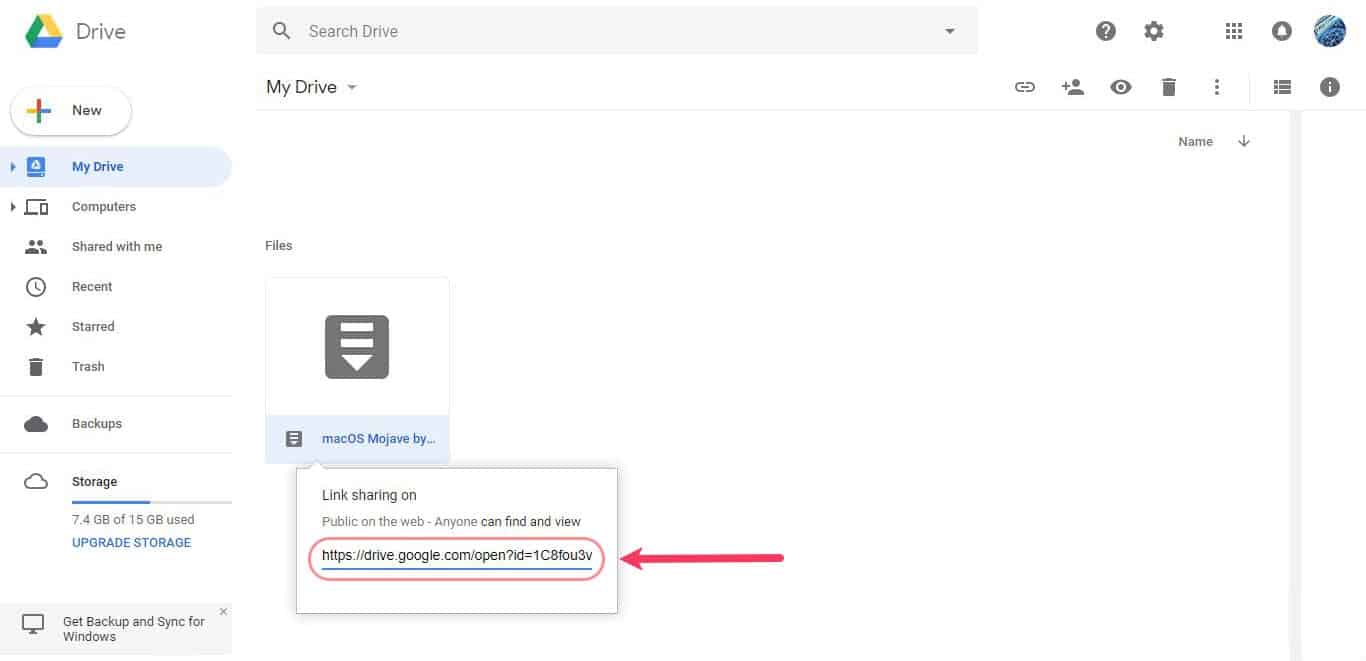Viewport: 1366px width, 661px height.
Task: Select the macOS Mojave file thumbnail
Action: [357, 347]
